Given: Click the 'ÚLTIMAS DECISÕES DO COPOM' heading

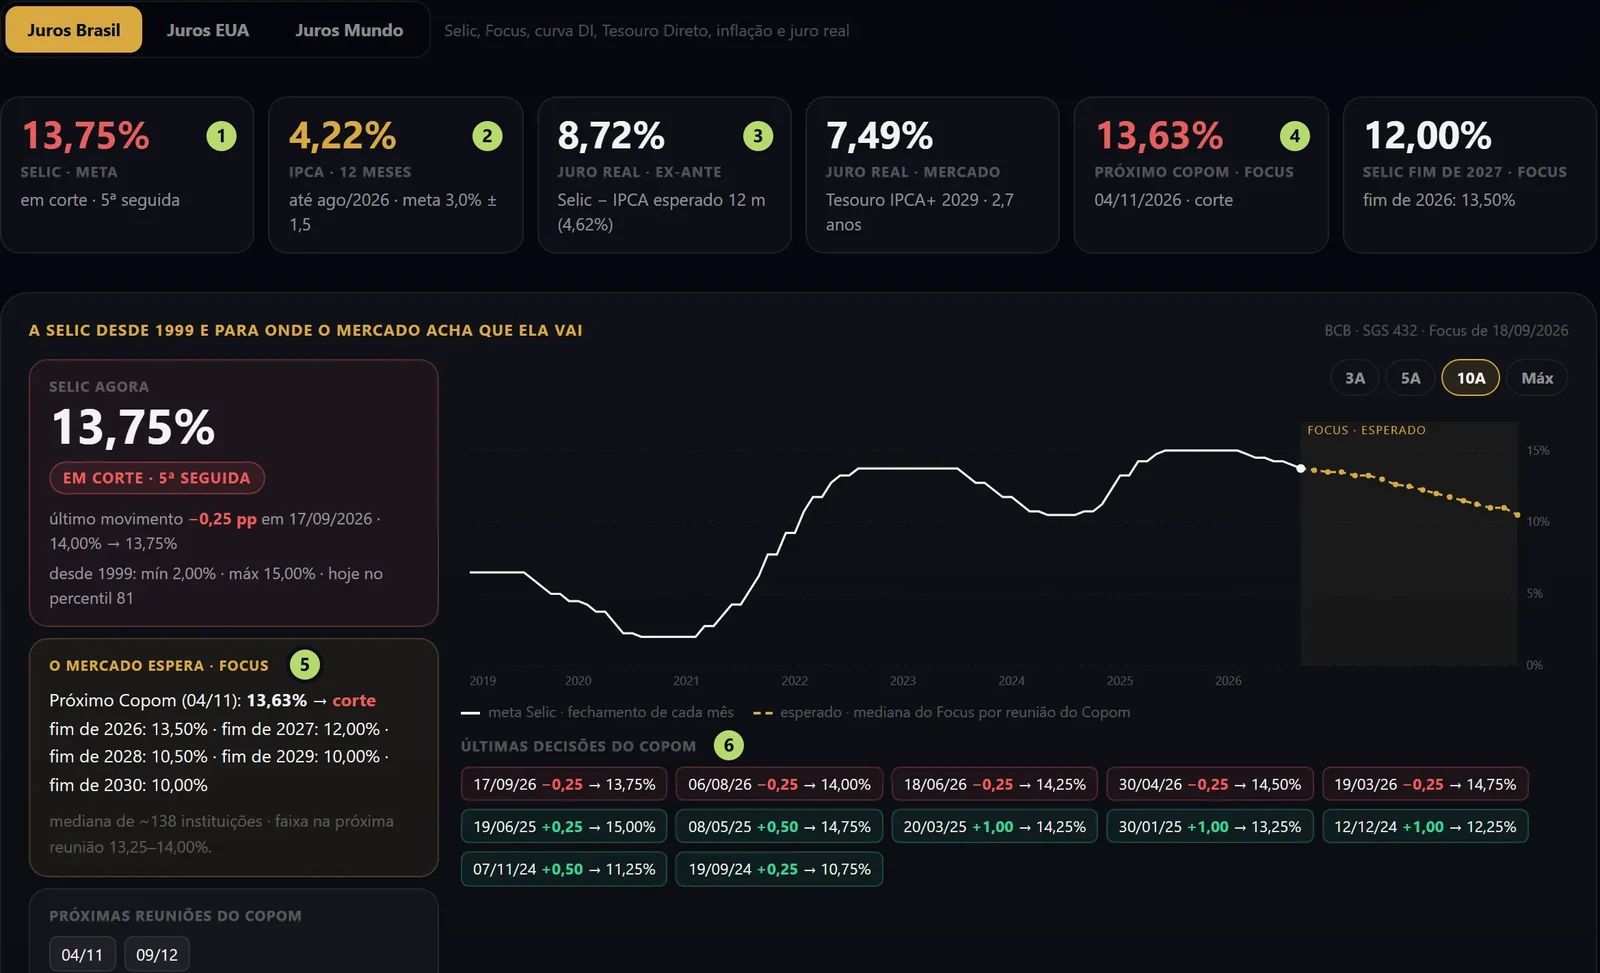Looking at the screenshot, I should (578, 746).
